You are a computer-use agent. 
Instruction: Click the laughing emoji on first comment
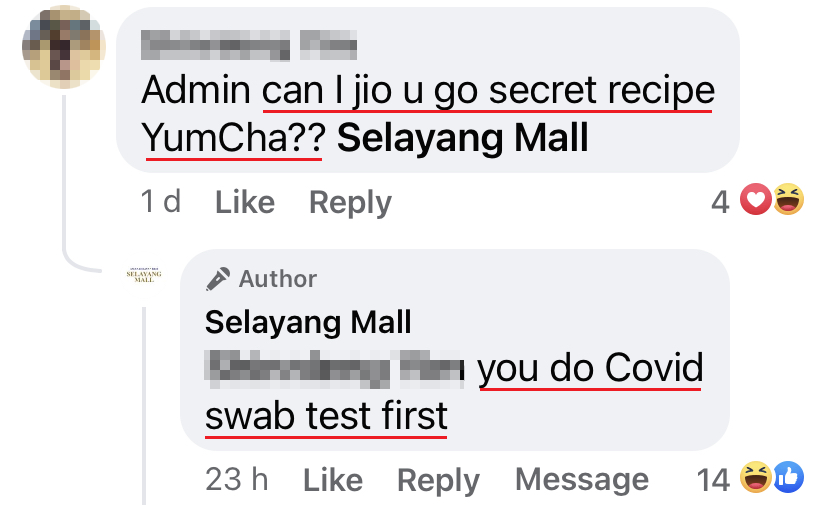788,199
